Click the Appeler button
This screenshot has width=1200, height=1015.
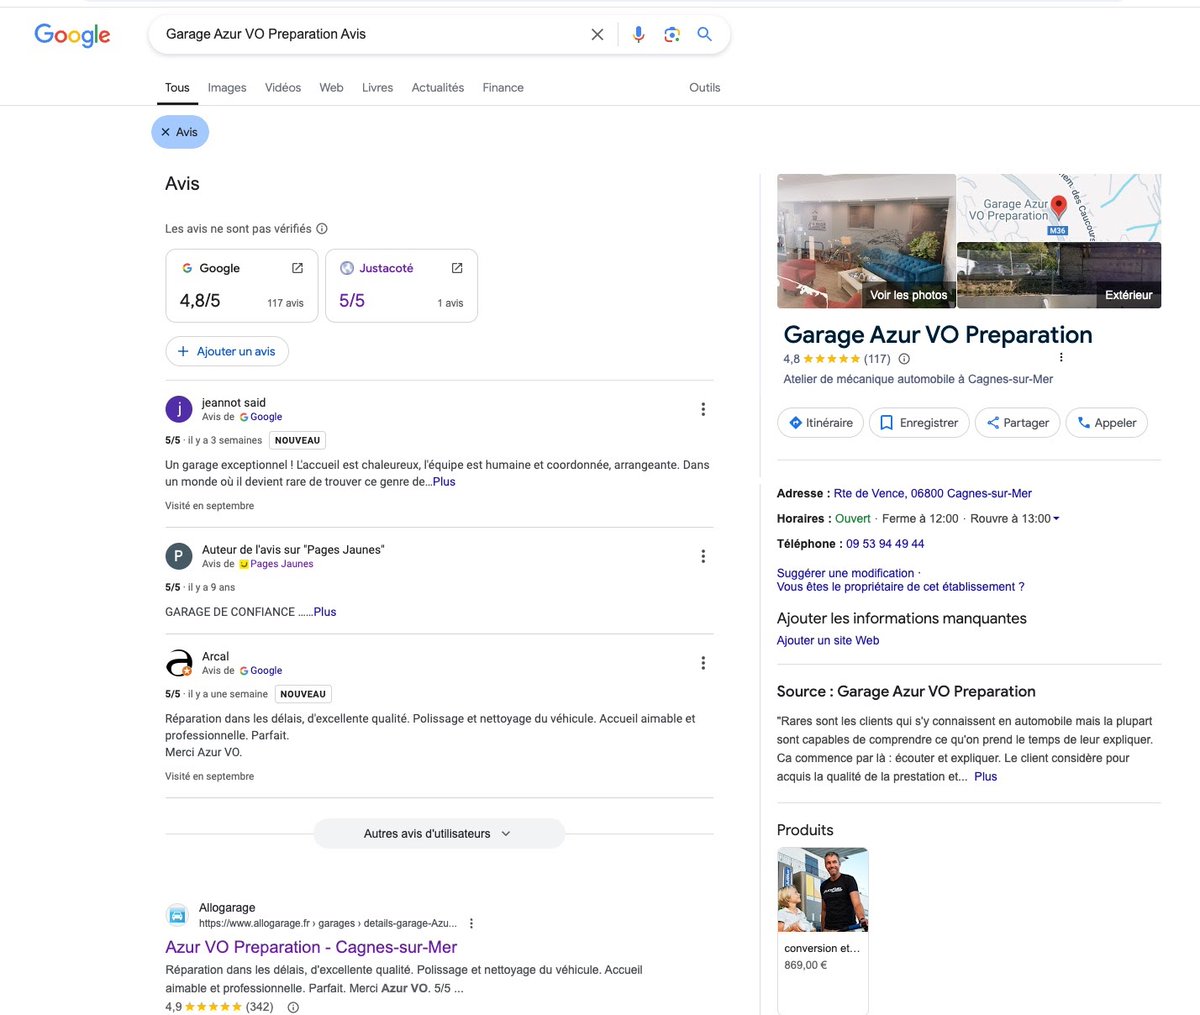(1107, 423)
